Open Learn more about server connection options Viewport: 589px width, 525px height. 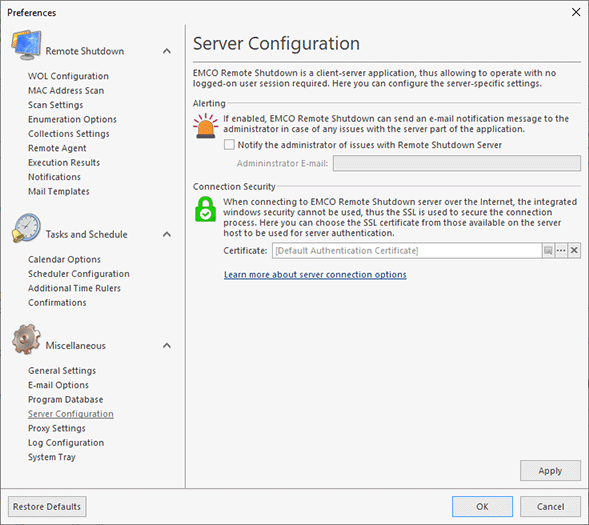315,275
